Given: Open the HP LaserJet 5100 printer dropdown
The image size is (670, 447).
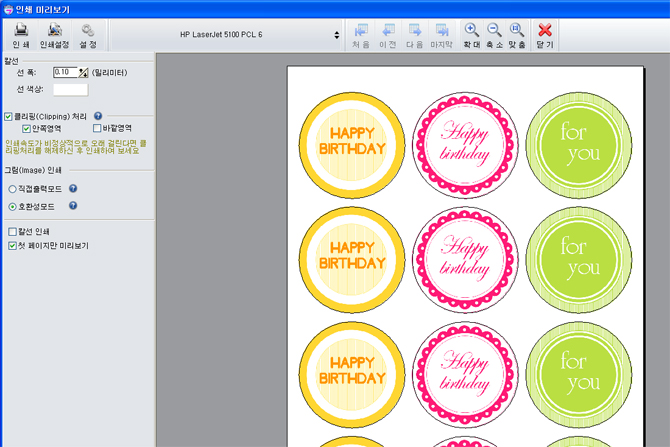Looking at the screenshot, I should pos(226,35).
